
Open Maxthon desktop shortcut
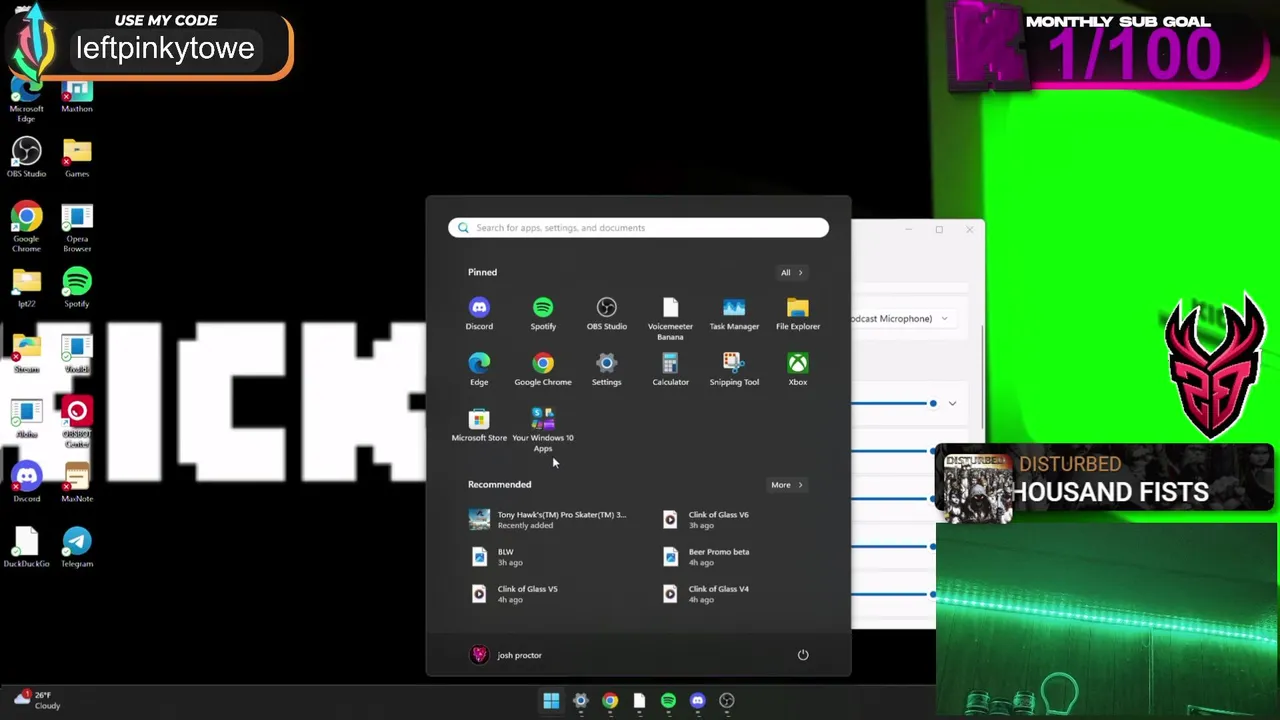point(77,96)
